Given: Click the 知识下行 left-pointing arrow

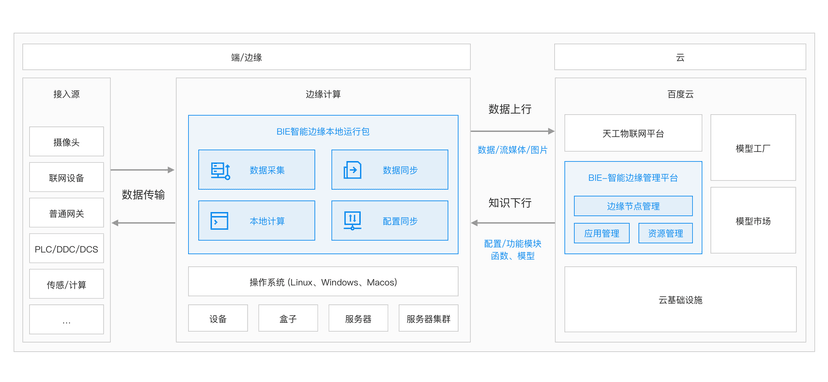Looking at the screenshot, I should click(512, 222).
